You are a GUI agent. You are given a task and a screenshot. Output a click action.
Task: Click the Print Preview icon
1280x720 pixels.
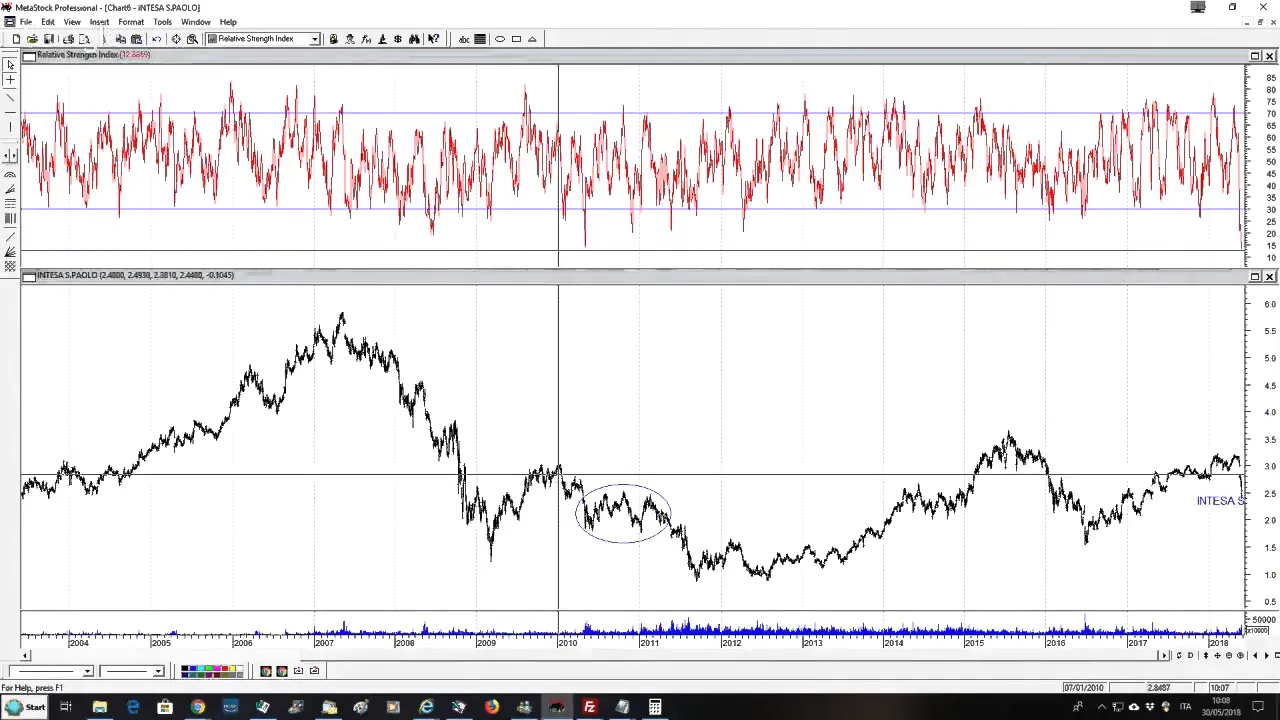pyautogui.click(x=85, y=39)
